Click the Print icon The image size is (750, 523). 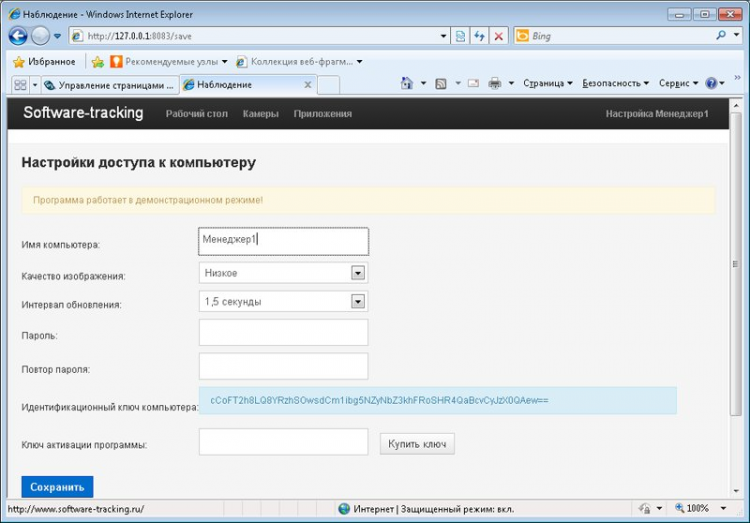495,84
